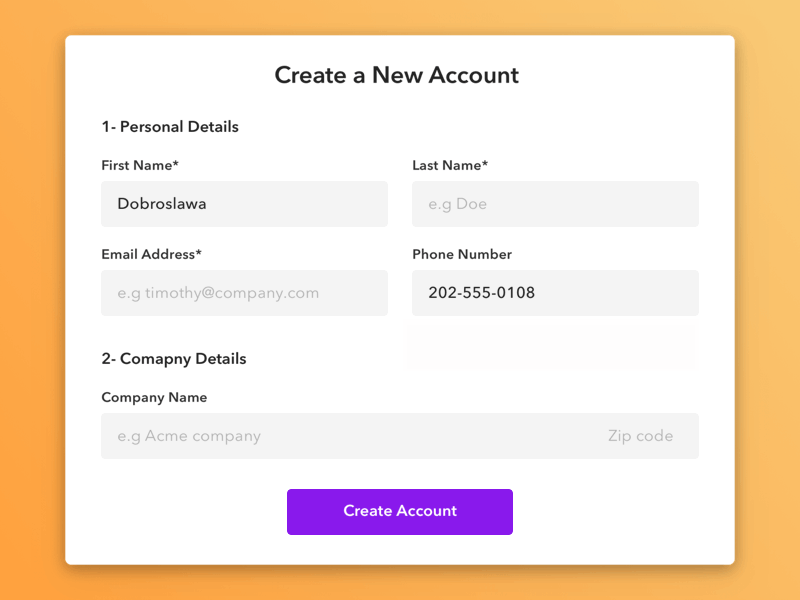The width and height of the screenshot is (800, 600).
Task: Click the Zip code placeholder text
Action: pyautogui.click(x=640, y=436)
